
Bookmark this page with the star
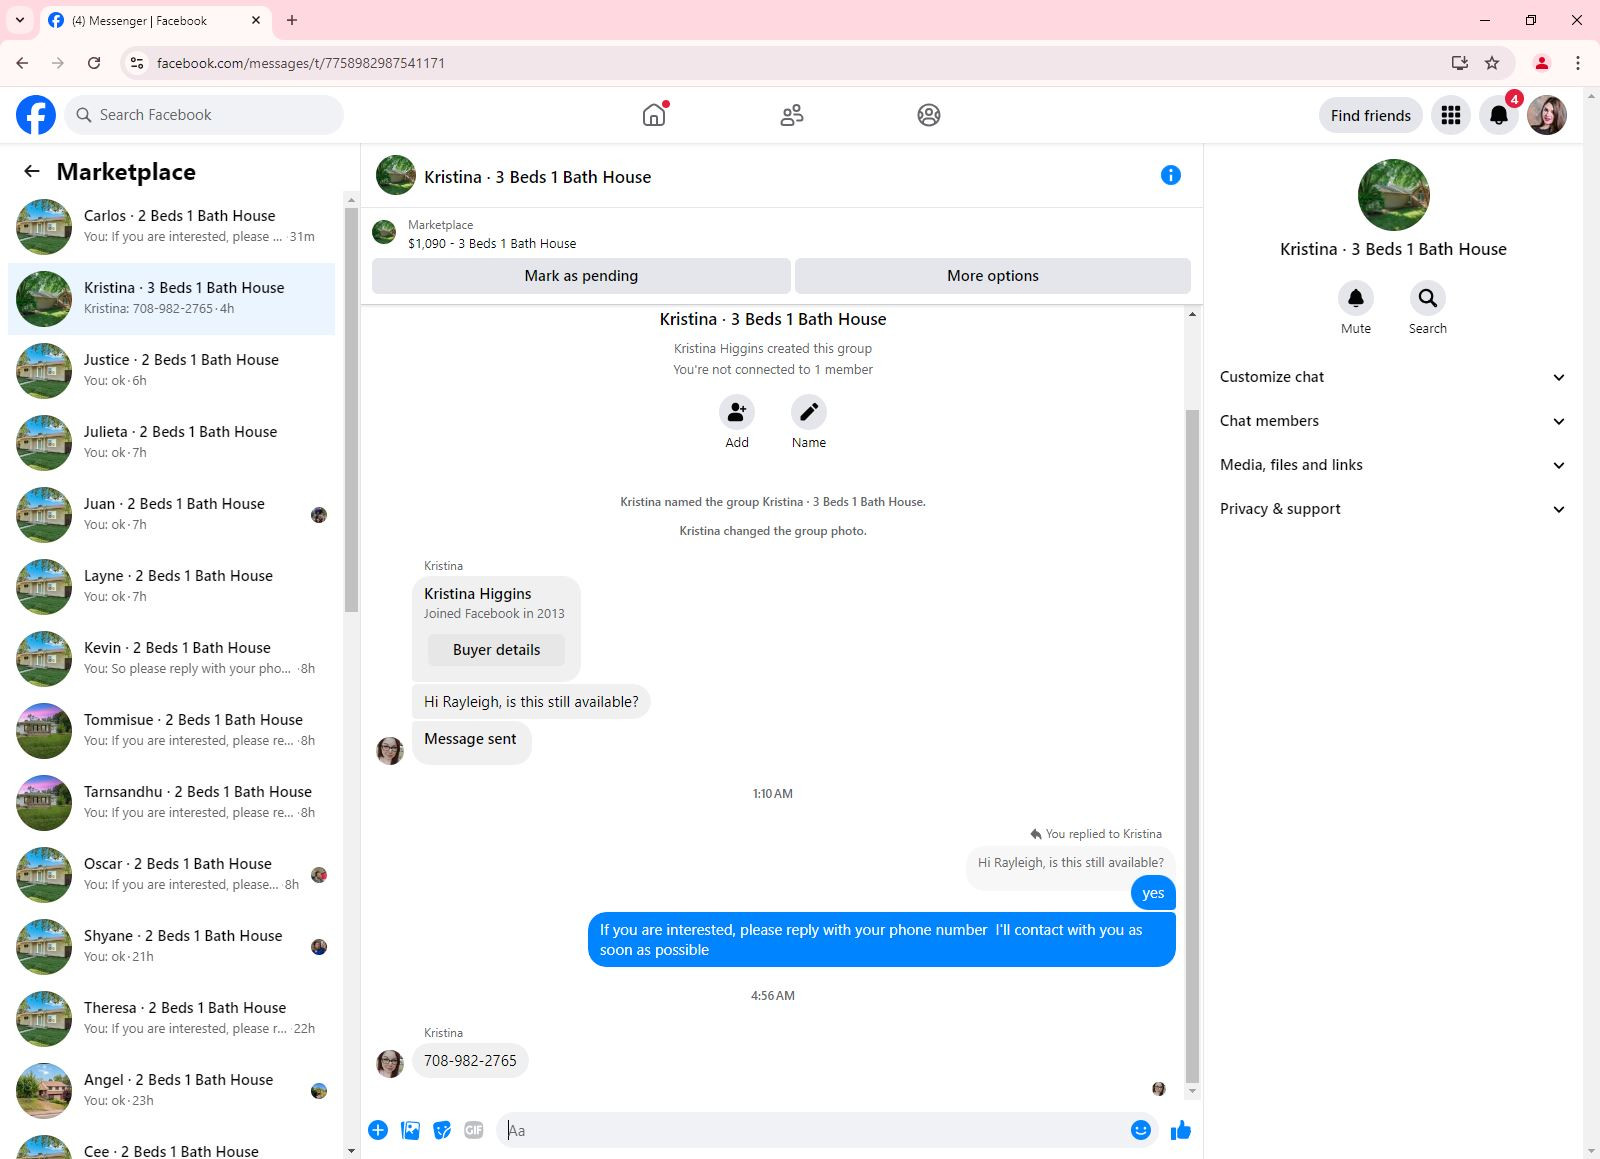click(x=1492, y=63)
